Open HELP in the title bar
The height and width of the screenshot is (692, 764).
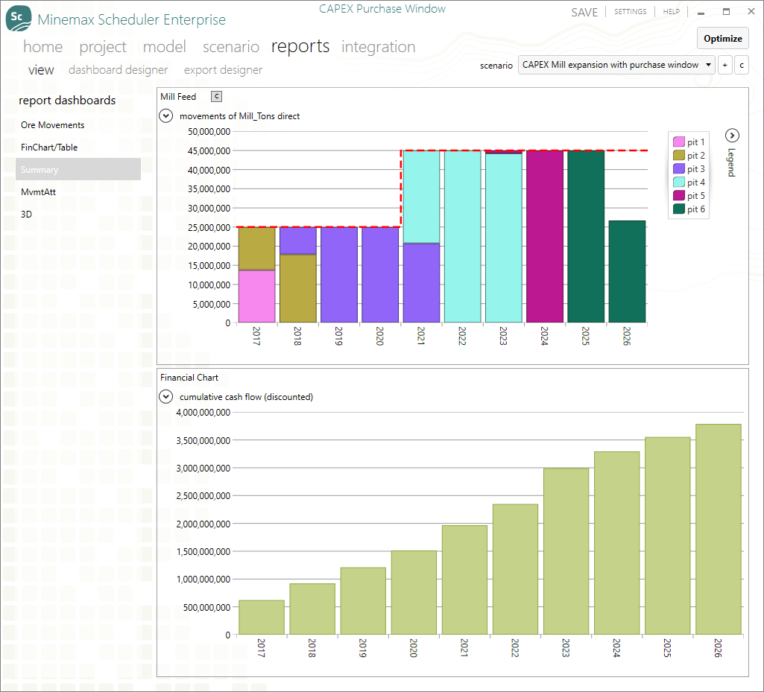(671, 11)
